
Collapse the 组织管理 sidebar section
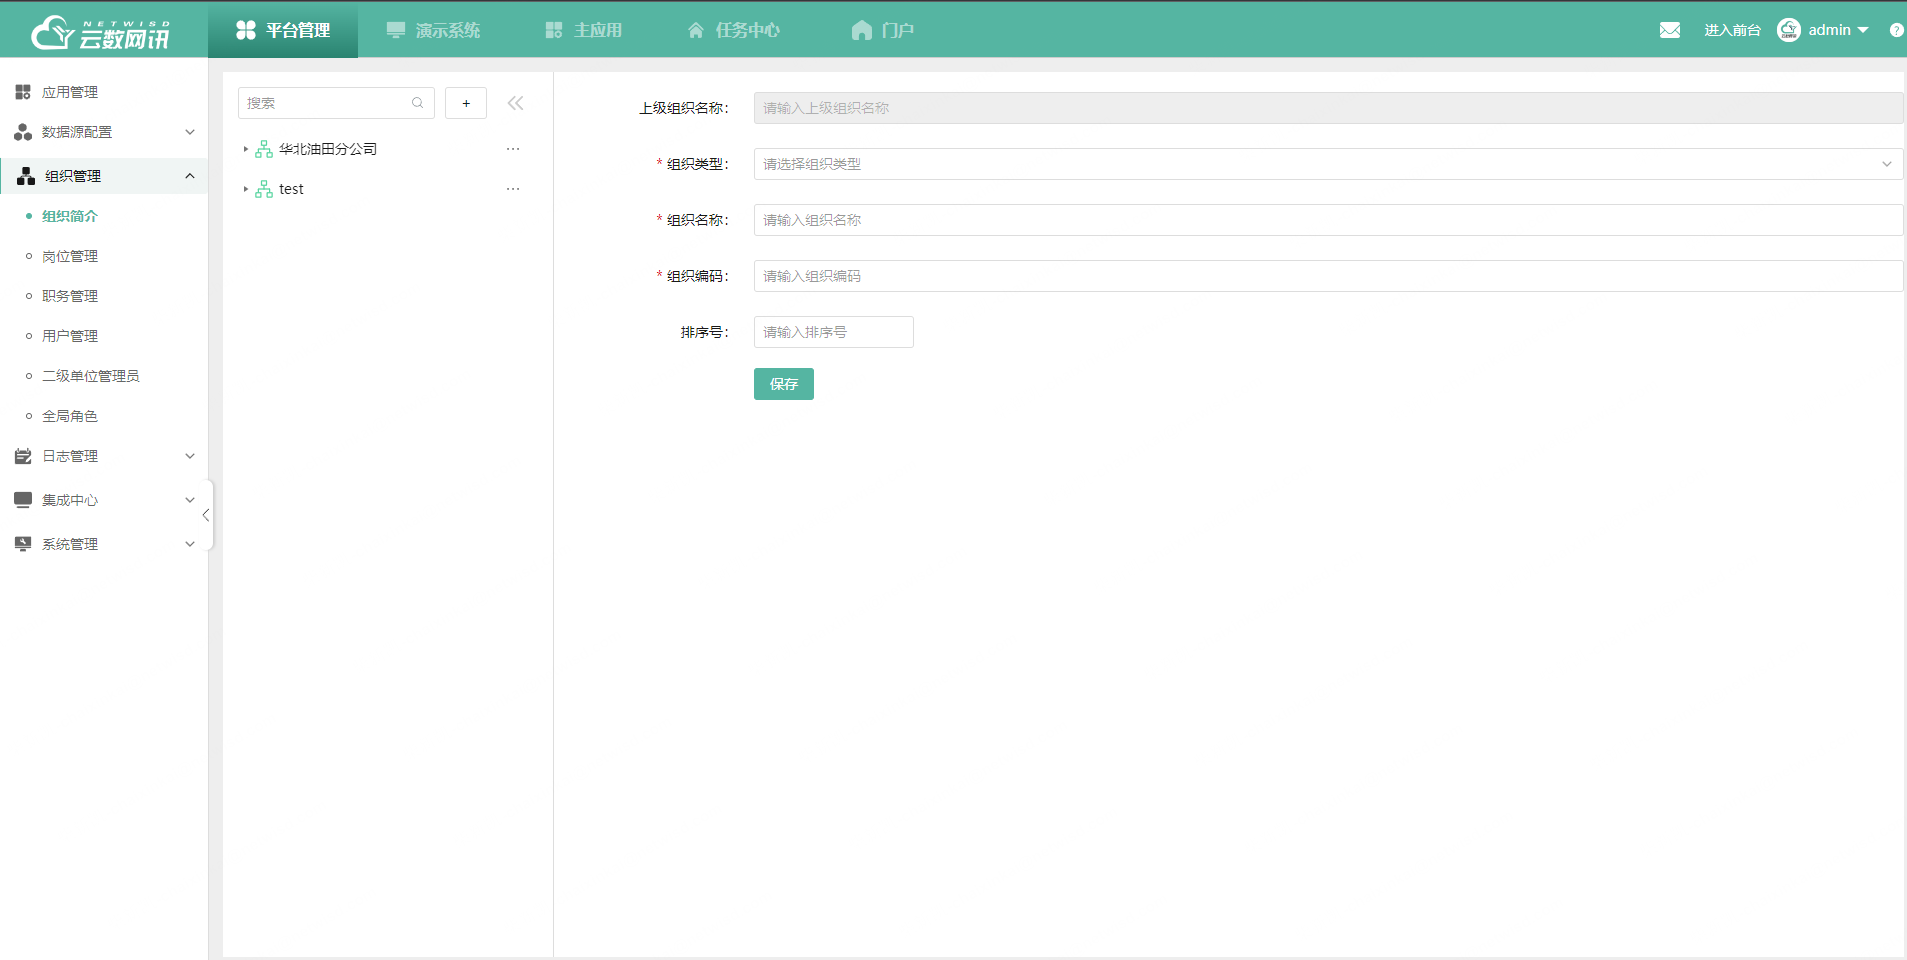coord(190,175)
